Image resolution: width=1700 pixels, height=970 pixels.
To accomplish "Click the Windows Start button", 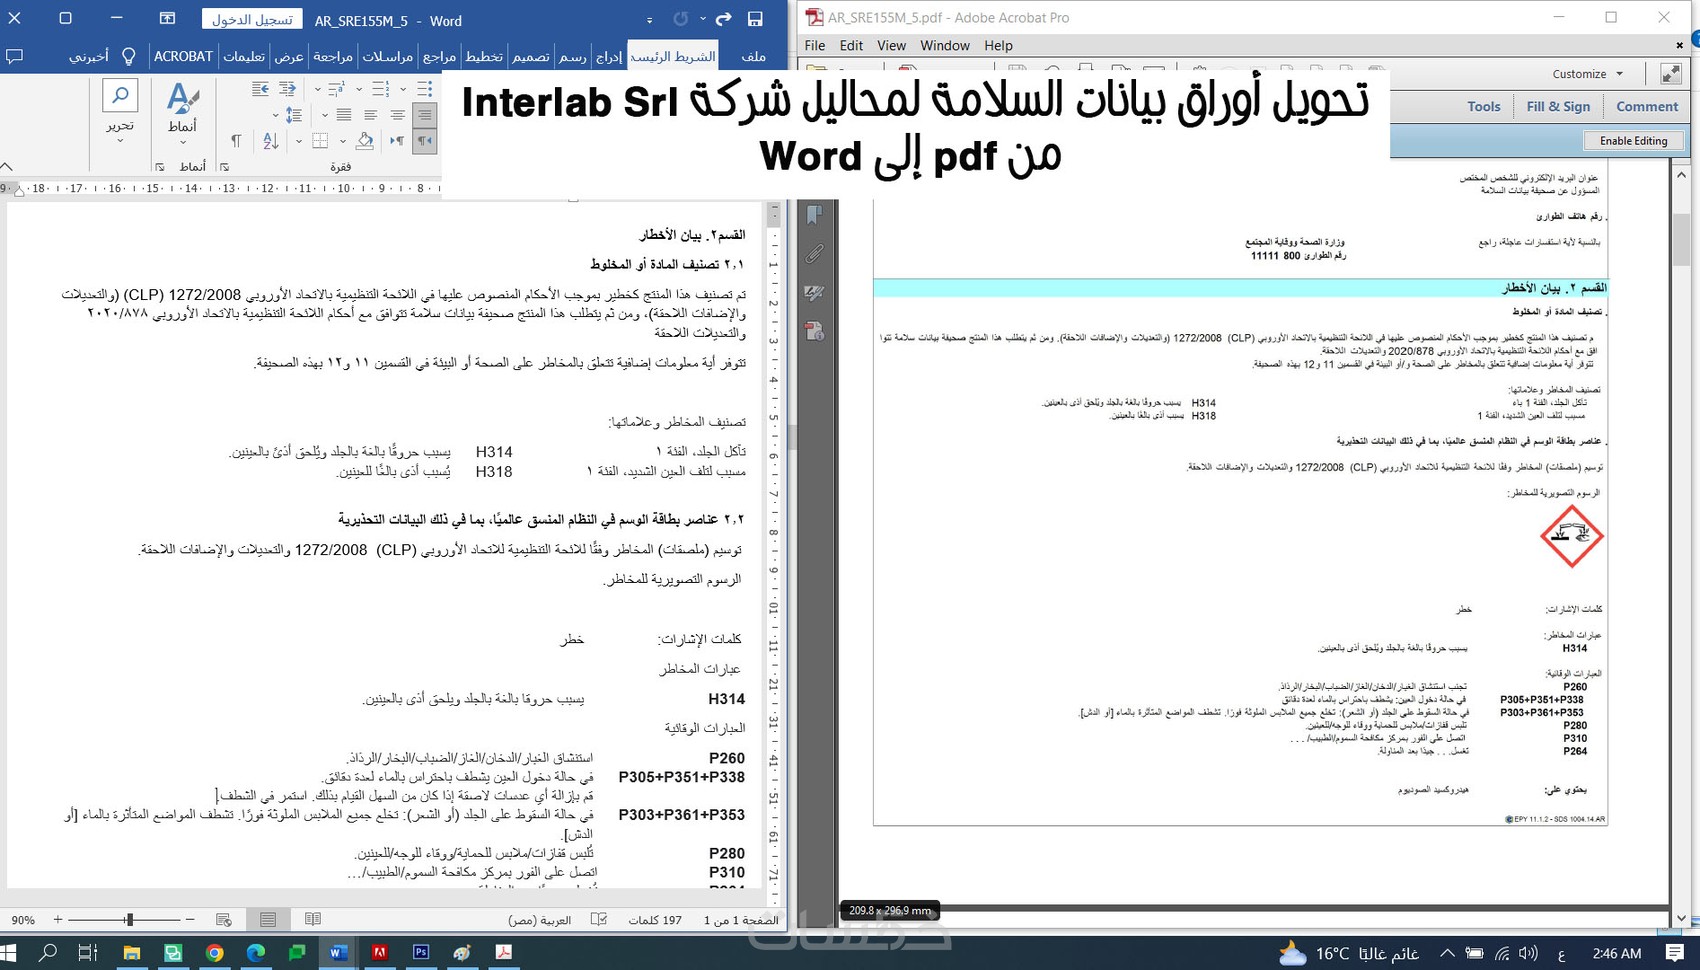I will (x=9, y=952).
